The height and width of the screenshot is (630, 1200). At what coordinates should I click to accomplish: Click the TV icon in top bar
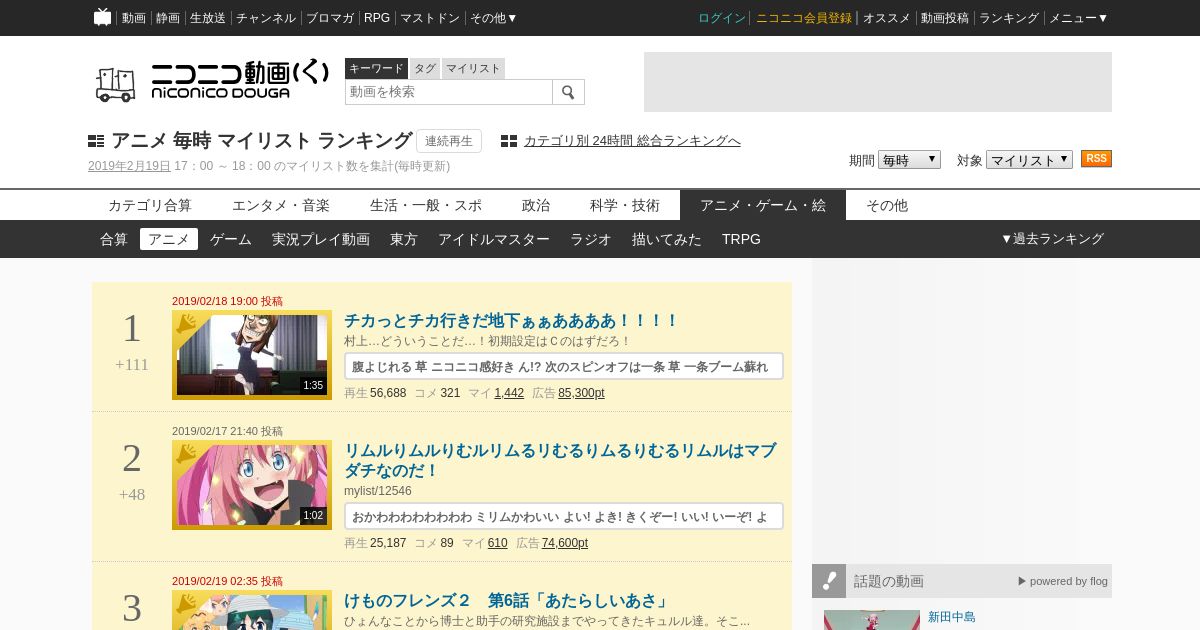point(102,17)
